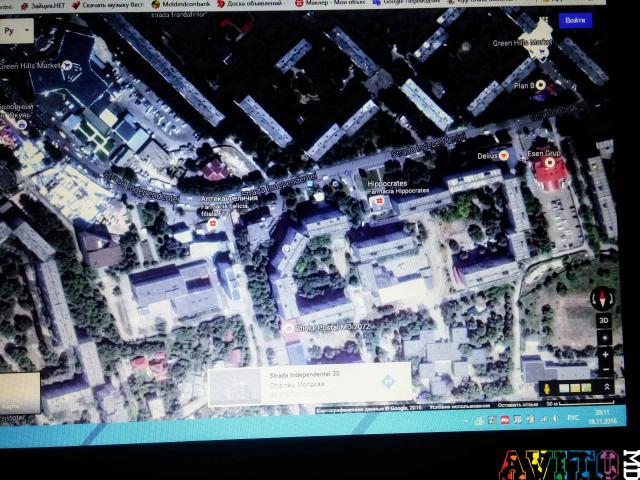Select the Oficiul Postal MD-2072 marker
This screenshot has width=640, height=480.
[x=289, y=327]
